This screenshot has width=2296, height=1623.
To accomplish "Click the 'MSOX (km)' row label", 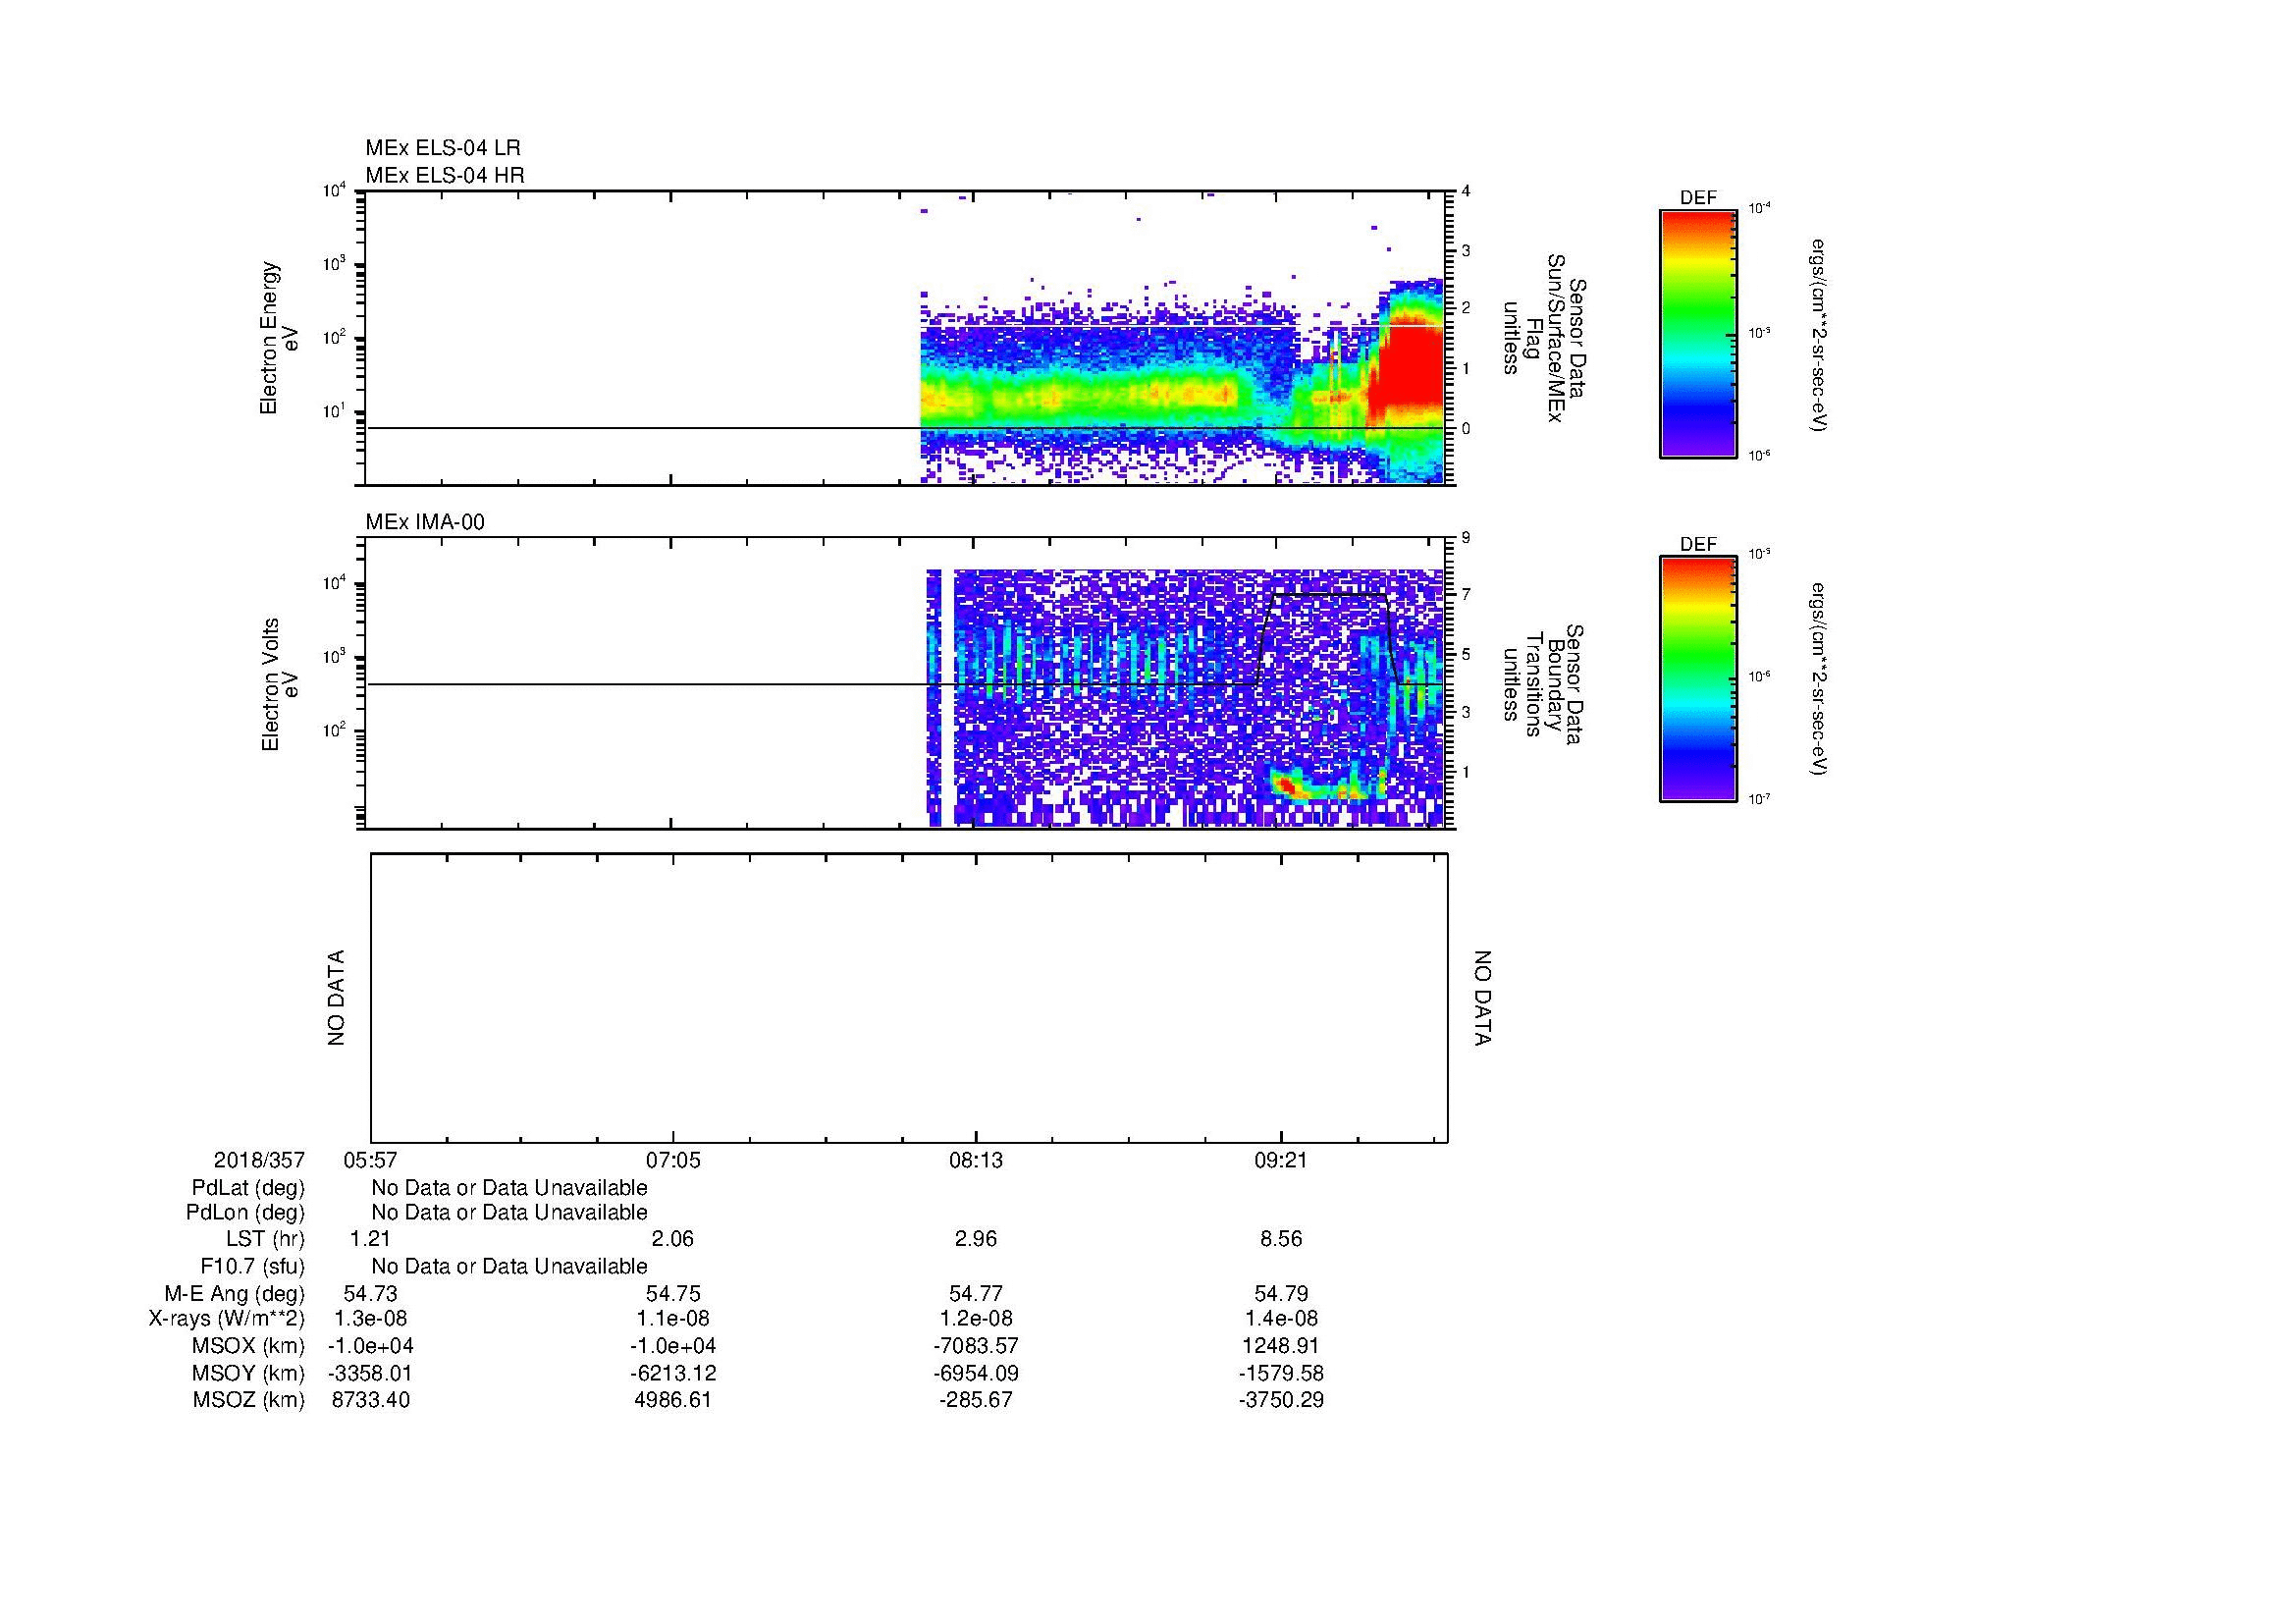I will tap(249, 1346).
